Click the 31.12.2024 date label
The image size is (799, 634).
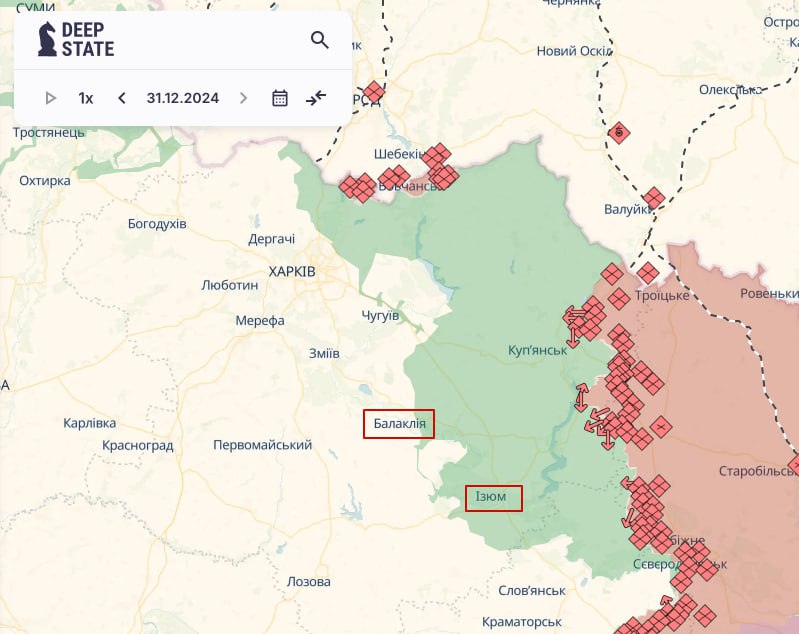tap(182, 98)
